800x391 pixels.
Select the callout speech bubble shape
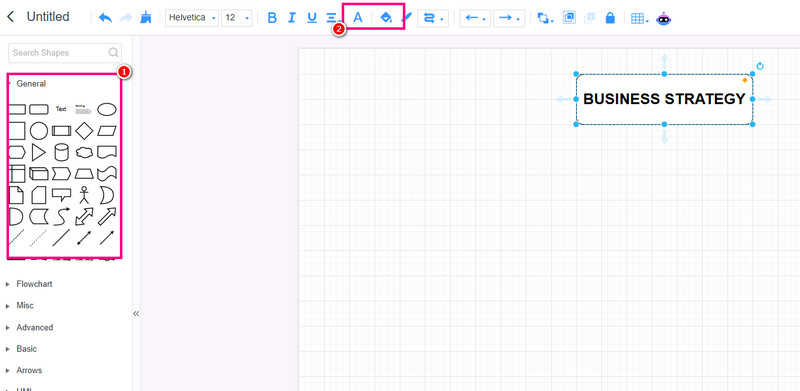point(62,196)
